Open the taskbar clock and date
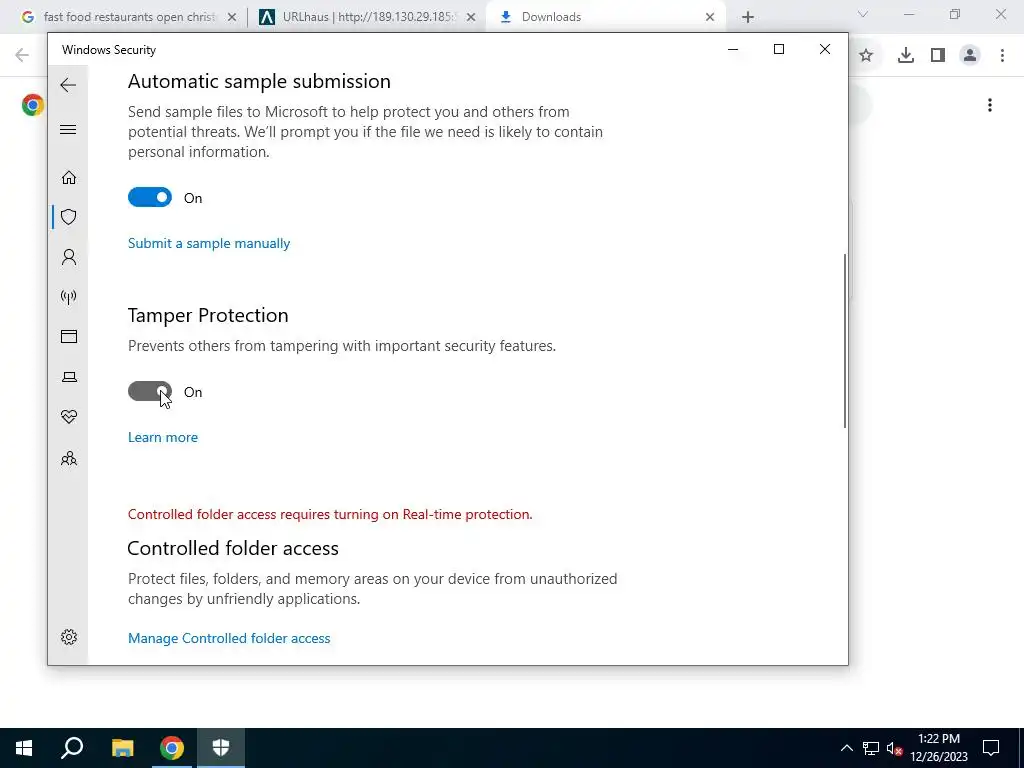 (939, 748)
